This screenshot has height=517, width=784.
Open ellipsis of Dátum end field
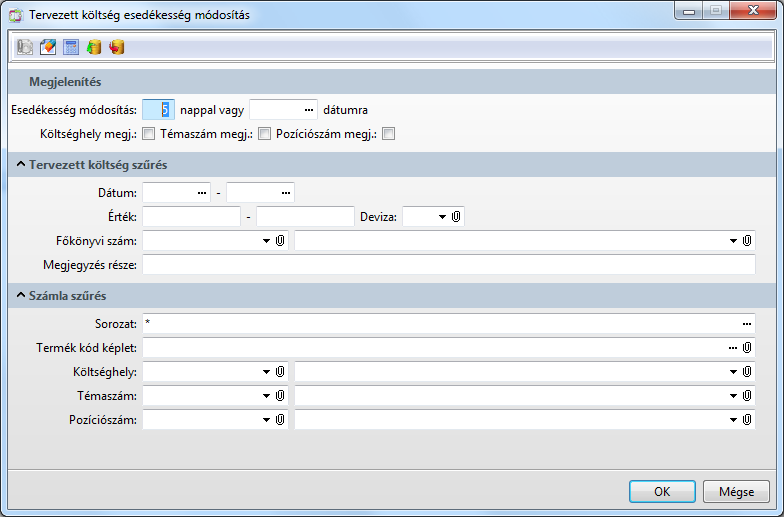[x=286, y=193]
